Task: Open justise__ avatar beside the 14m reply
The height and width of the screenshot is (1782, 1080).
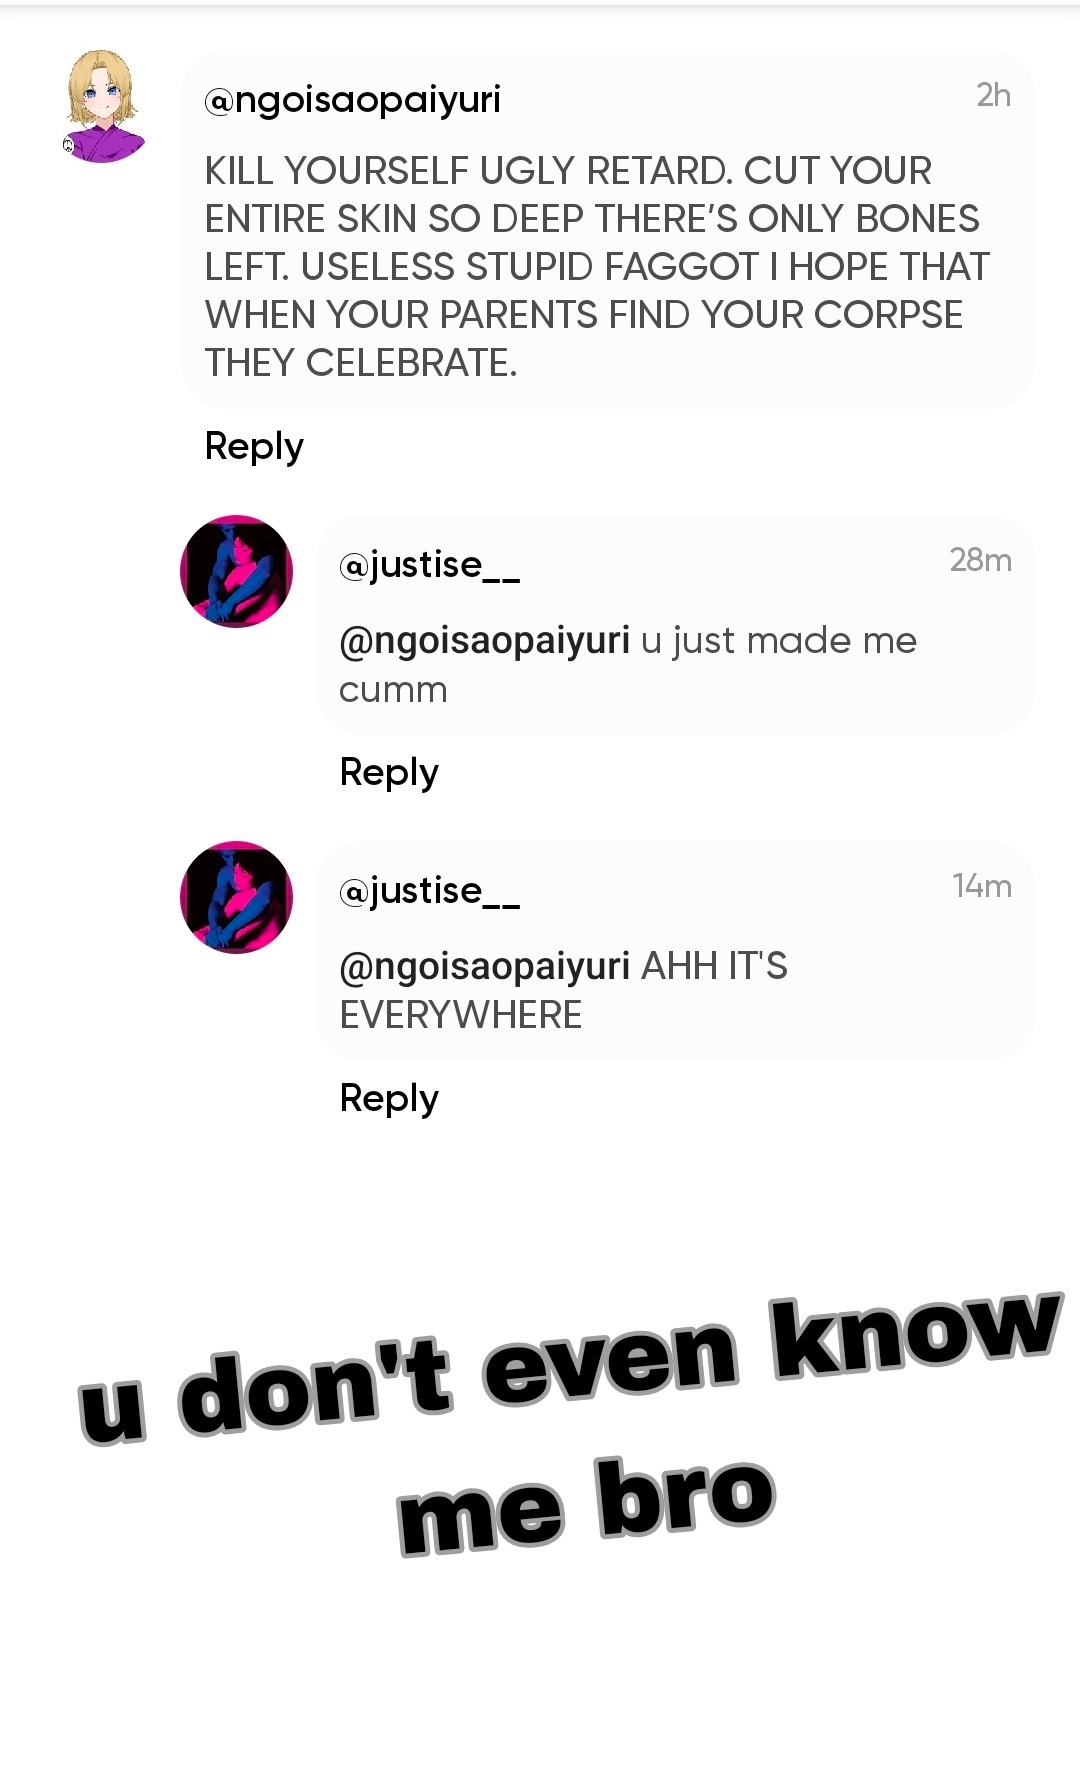Action: point(236,897)
